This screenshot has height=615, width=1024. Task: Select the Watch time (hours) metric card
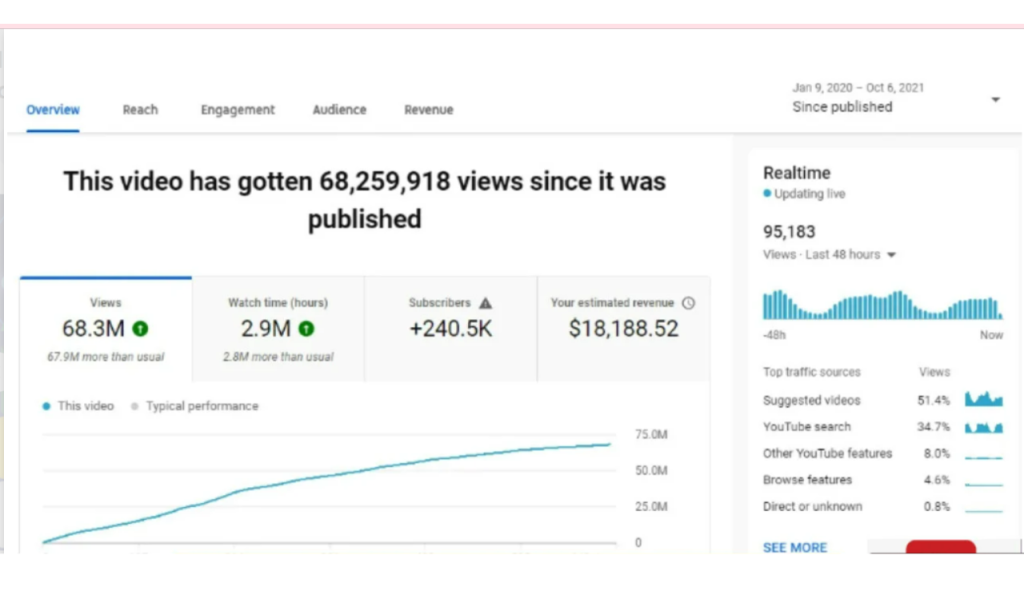point(278,329)
